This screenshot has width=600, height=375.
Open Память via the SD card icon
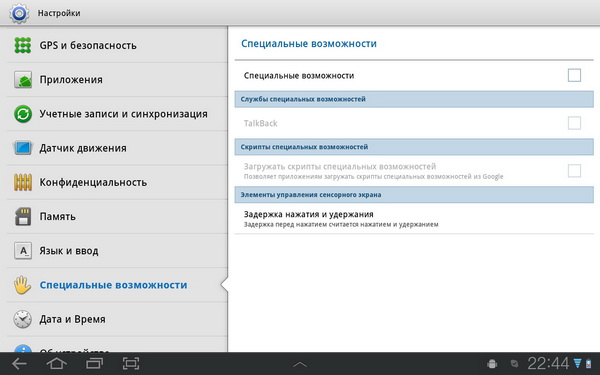pos(23,217)
